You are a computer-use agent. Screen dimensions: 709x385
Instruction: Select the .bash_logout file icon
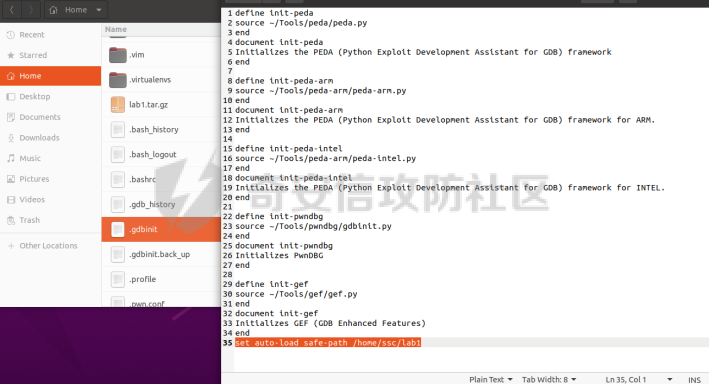118,154
